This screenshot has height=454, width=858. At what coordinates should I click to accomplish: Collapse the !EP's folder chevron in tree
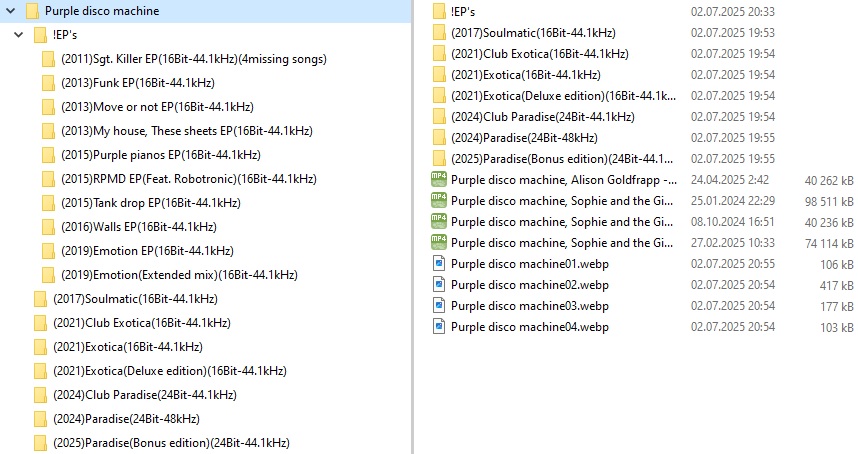[x=19, y=34]
